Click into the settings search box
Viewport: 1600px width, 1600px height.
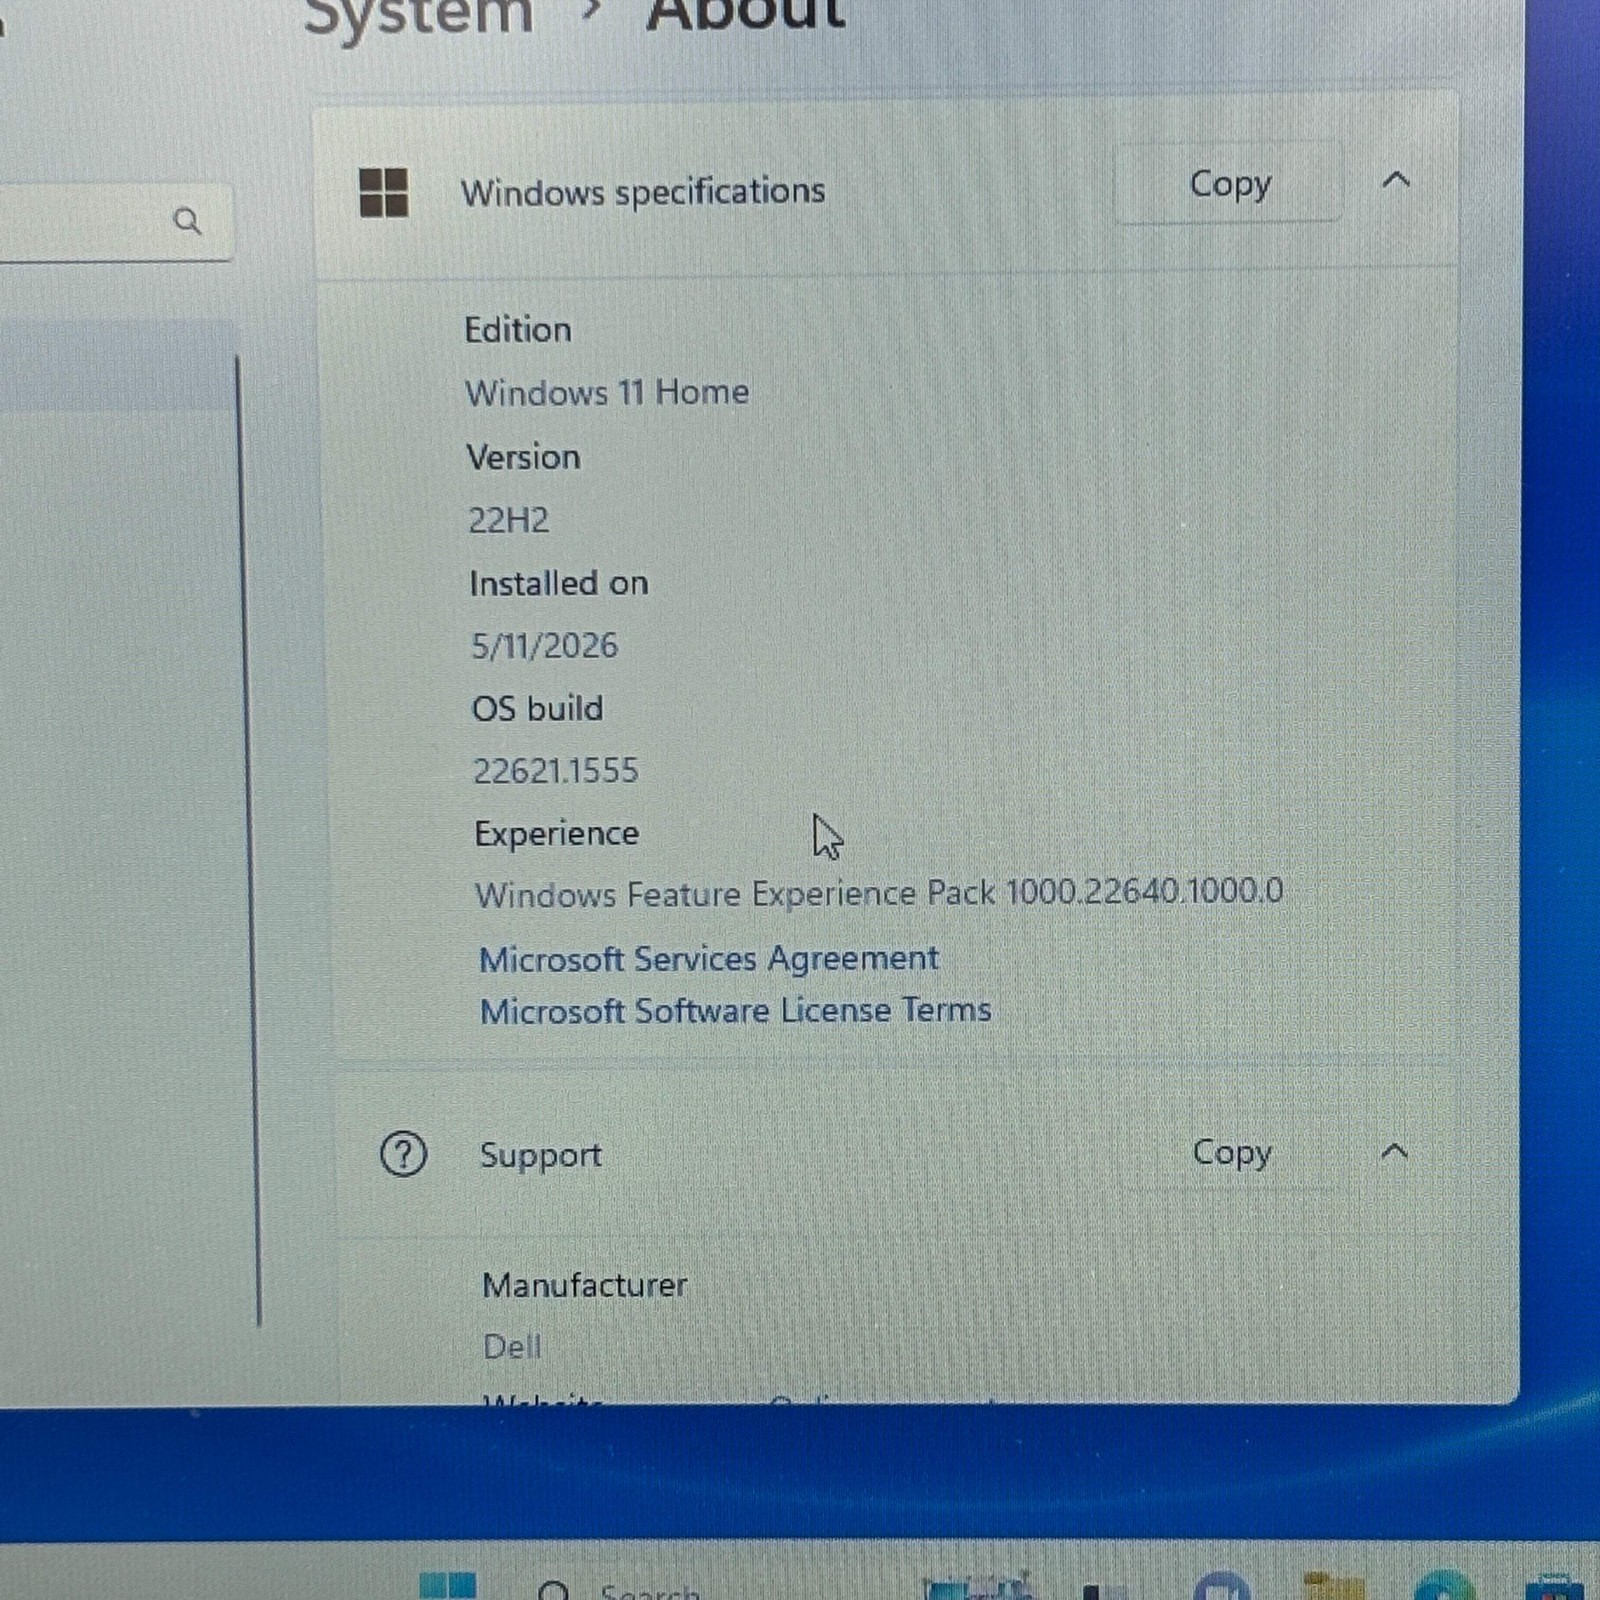115,221
